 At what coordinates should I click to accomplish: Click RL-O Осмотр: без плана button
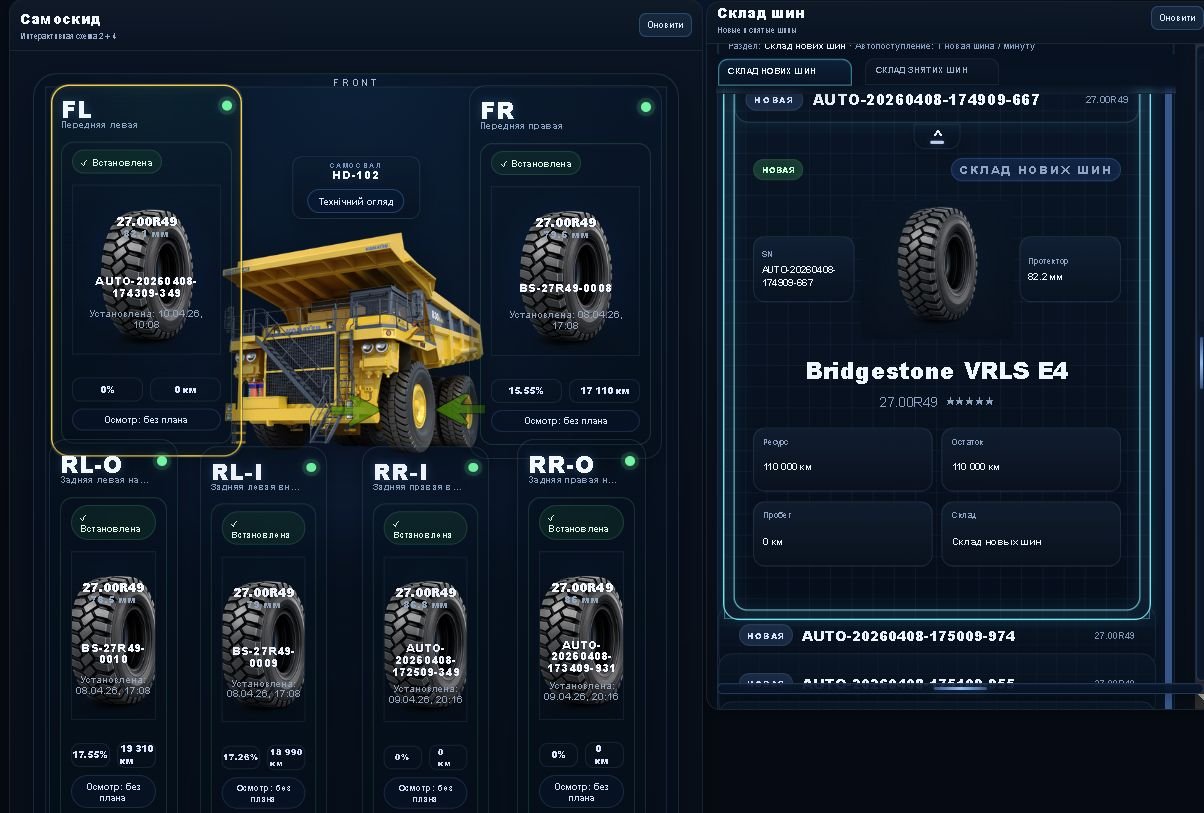click(x=113, y=792)
